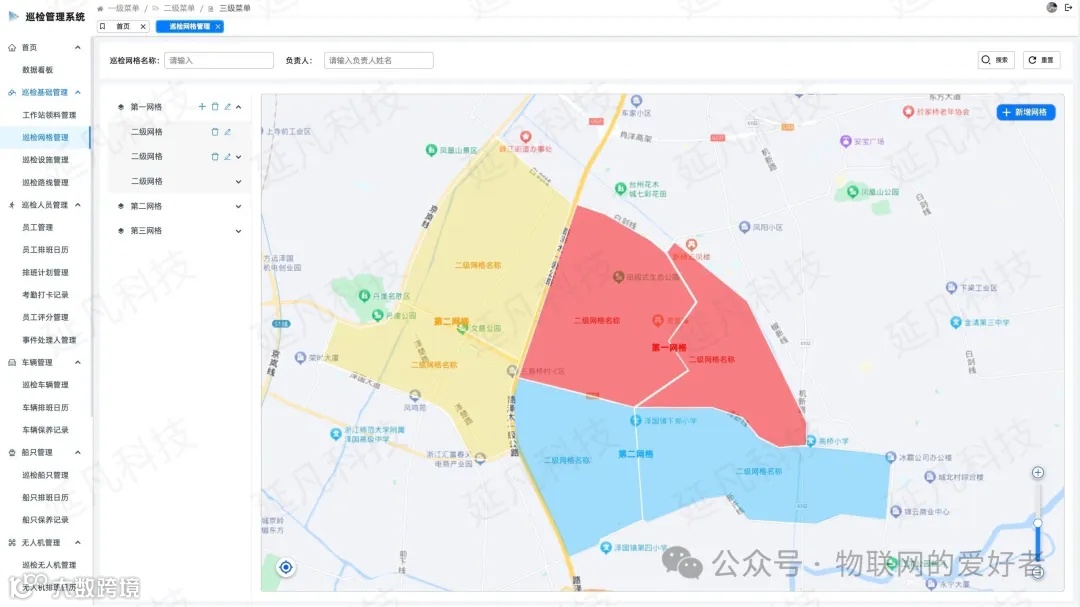Open 船只保养记录 in sidebar
The height and width of the screenshot is (607, 1080).
[45, 519]
